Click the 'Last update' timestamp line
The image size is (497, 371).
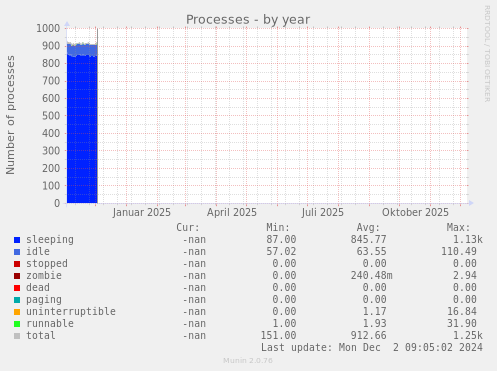point(371,347)
